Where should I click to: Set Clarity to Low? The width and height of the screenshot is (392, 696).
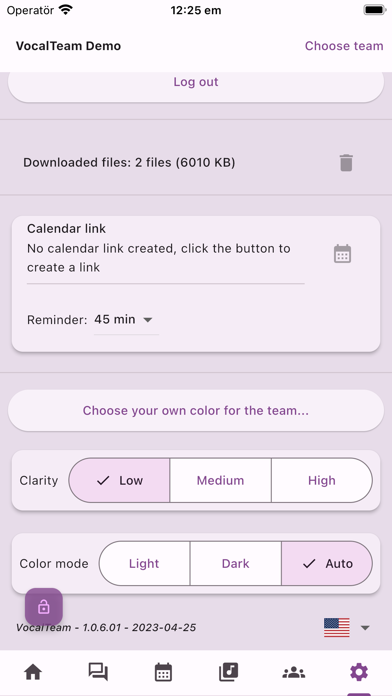pos(119,480)
